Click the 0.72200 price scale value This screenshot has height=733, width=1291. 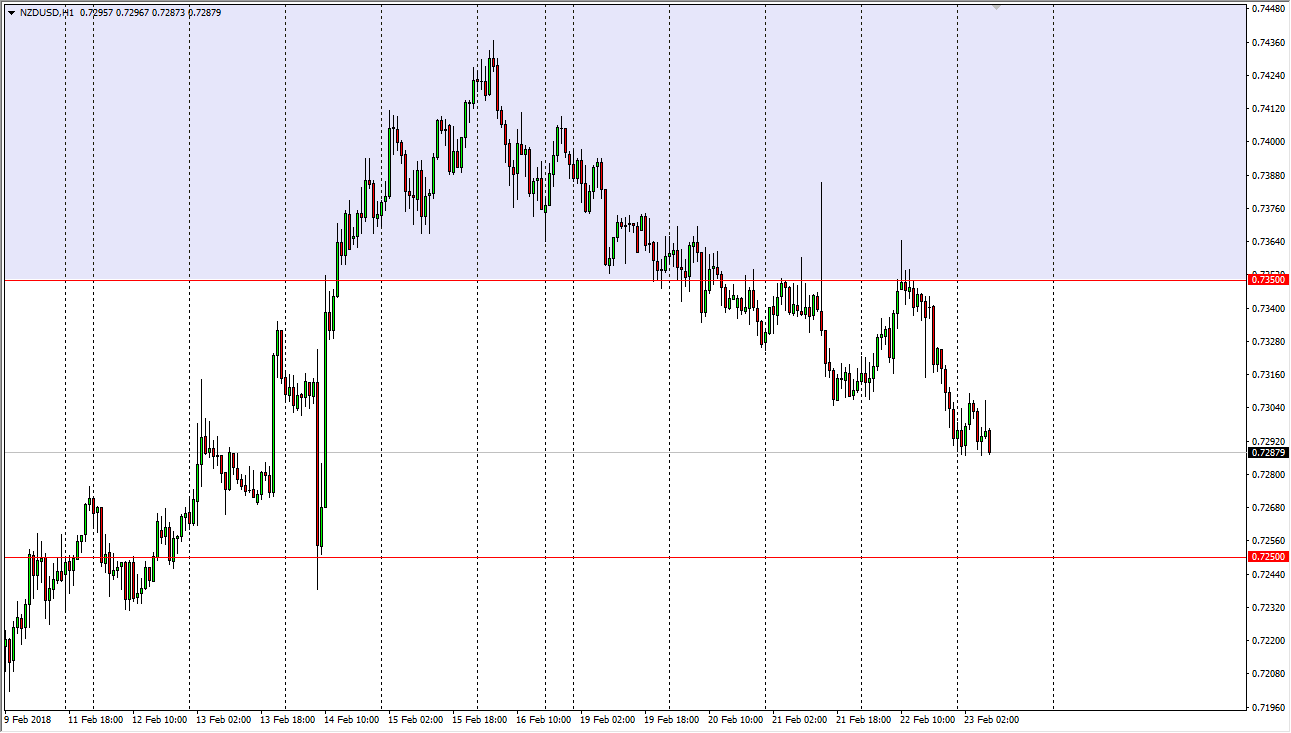click(1267, 641)
